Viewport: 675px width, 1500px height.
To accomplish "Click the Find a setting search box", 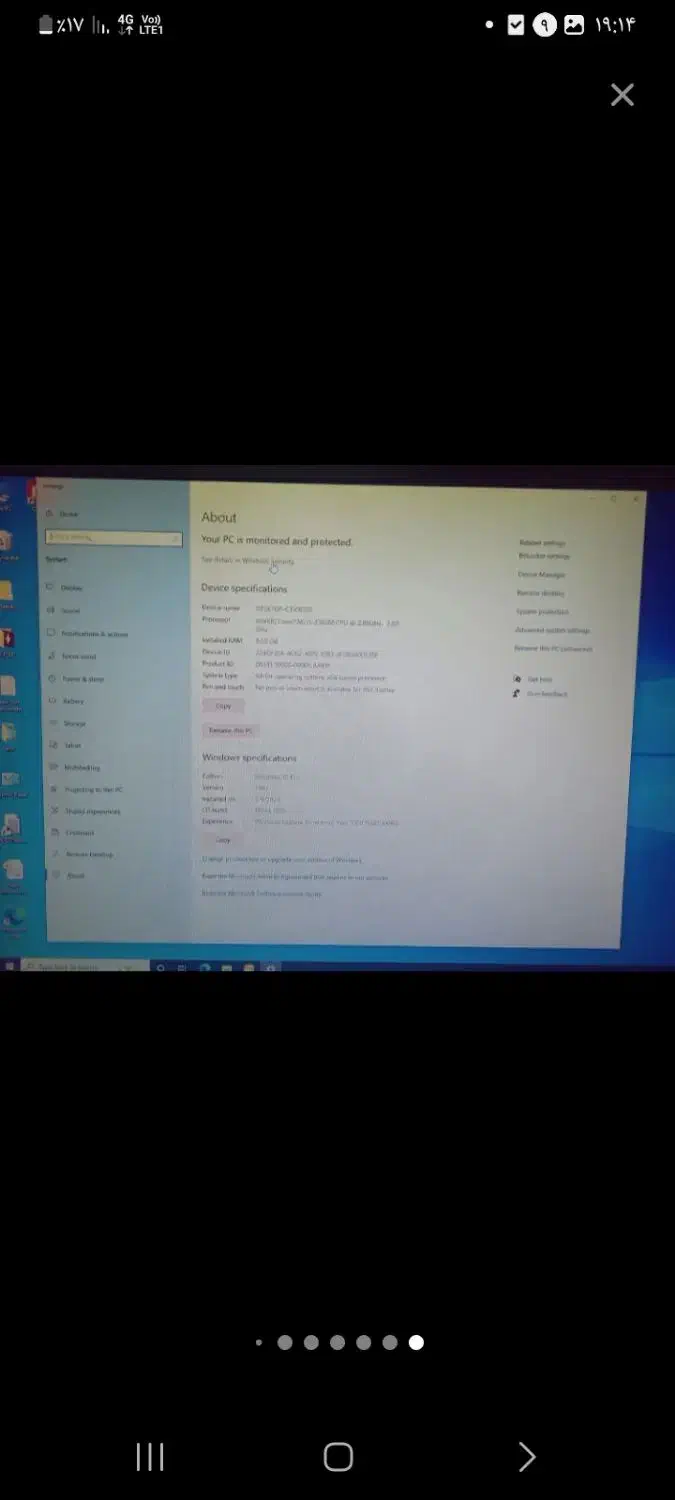I will pyautogui.click(x=114, y=537).
